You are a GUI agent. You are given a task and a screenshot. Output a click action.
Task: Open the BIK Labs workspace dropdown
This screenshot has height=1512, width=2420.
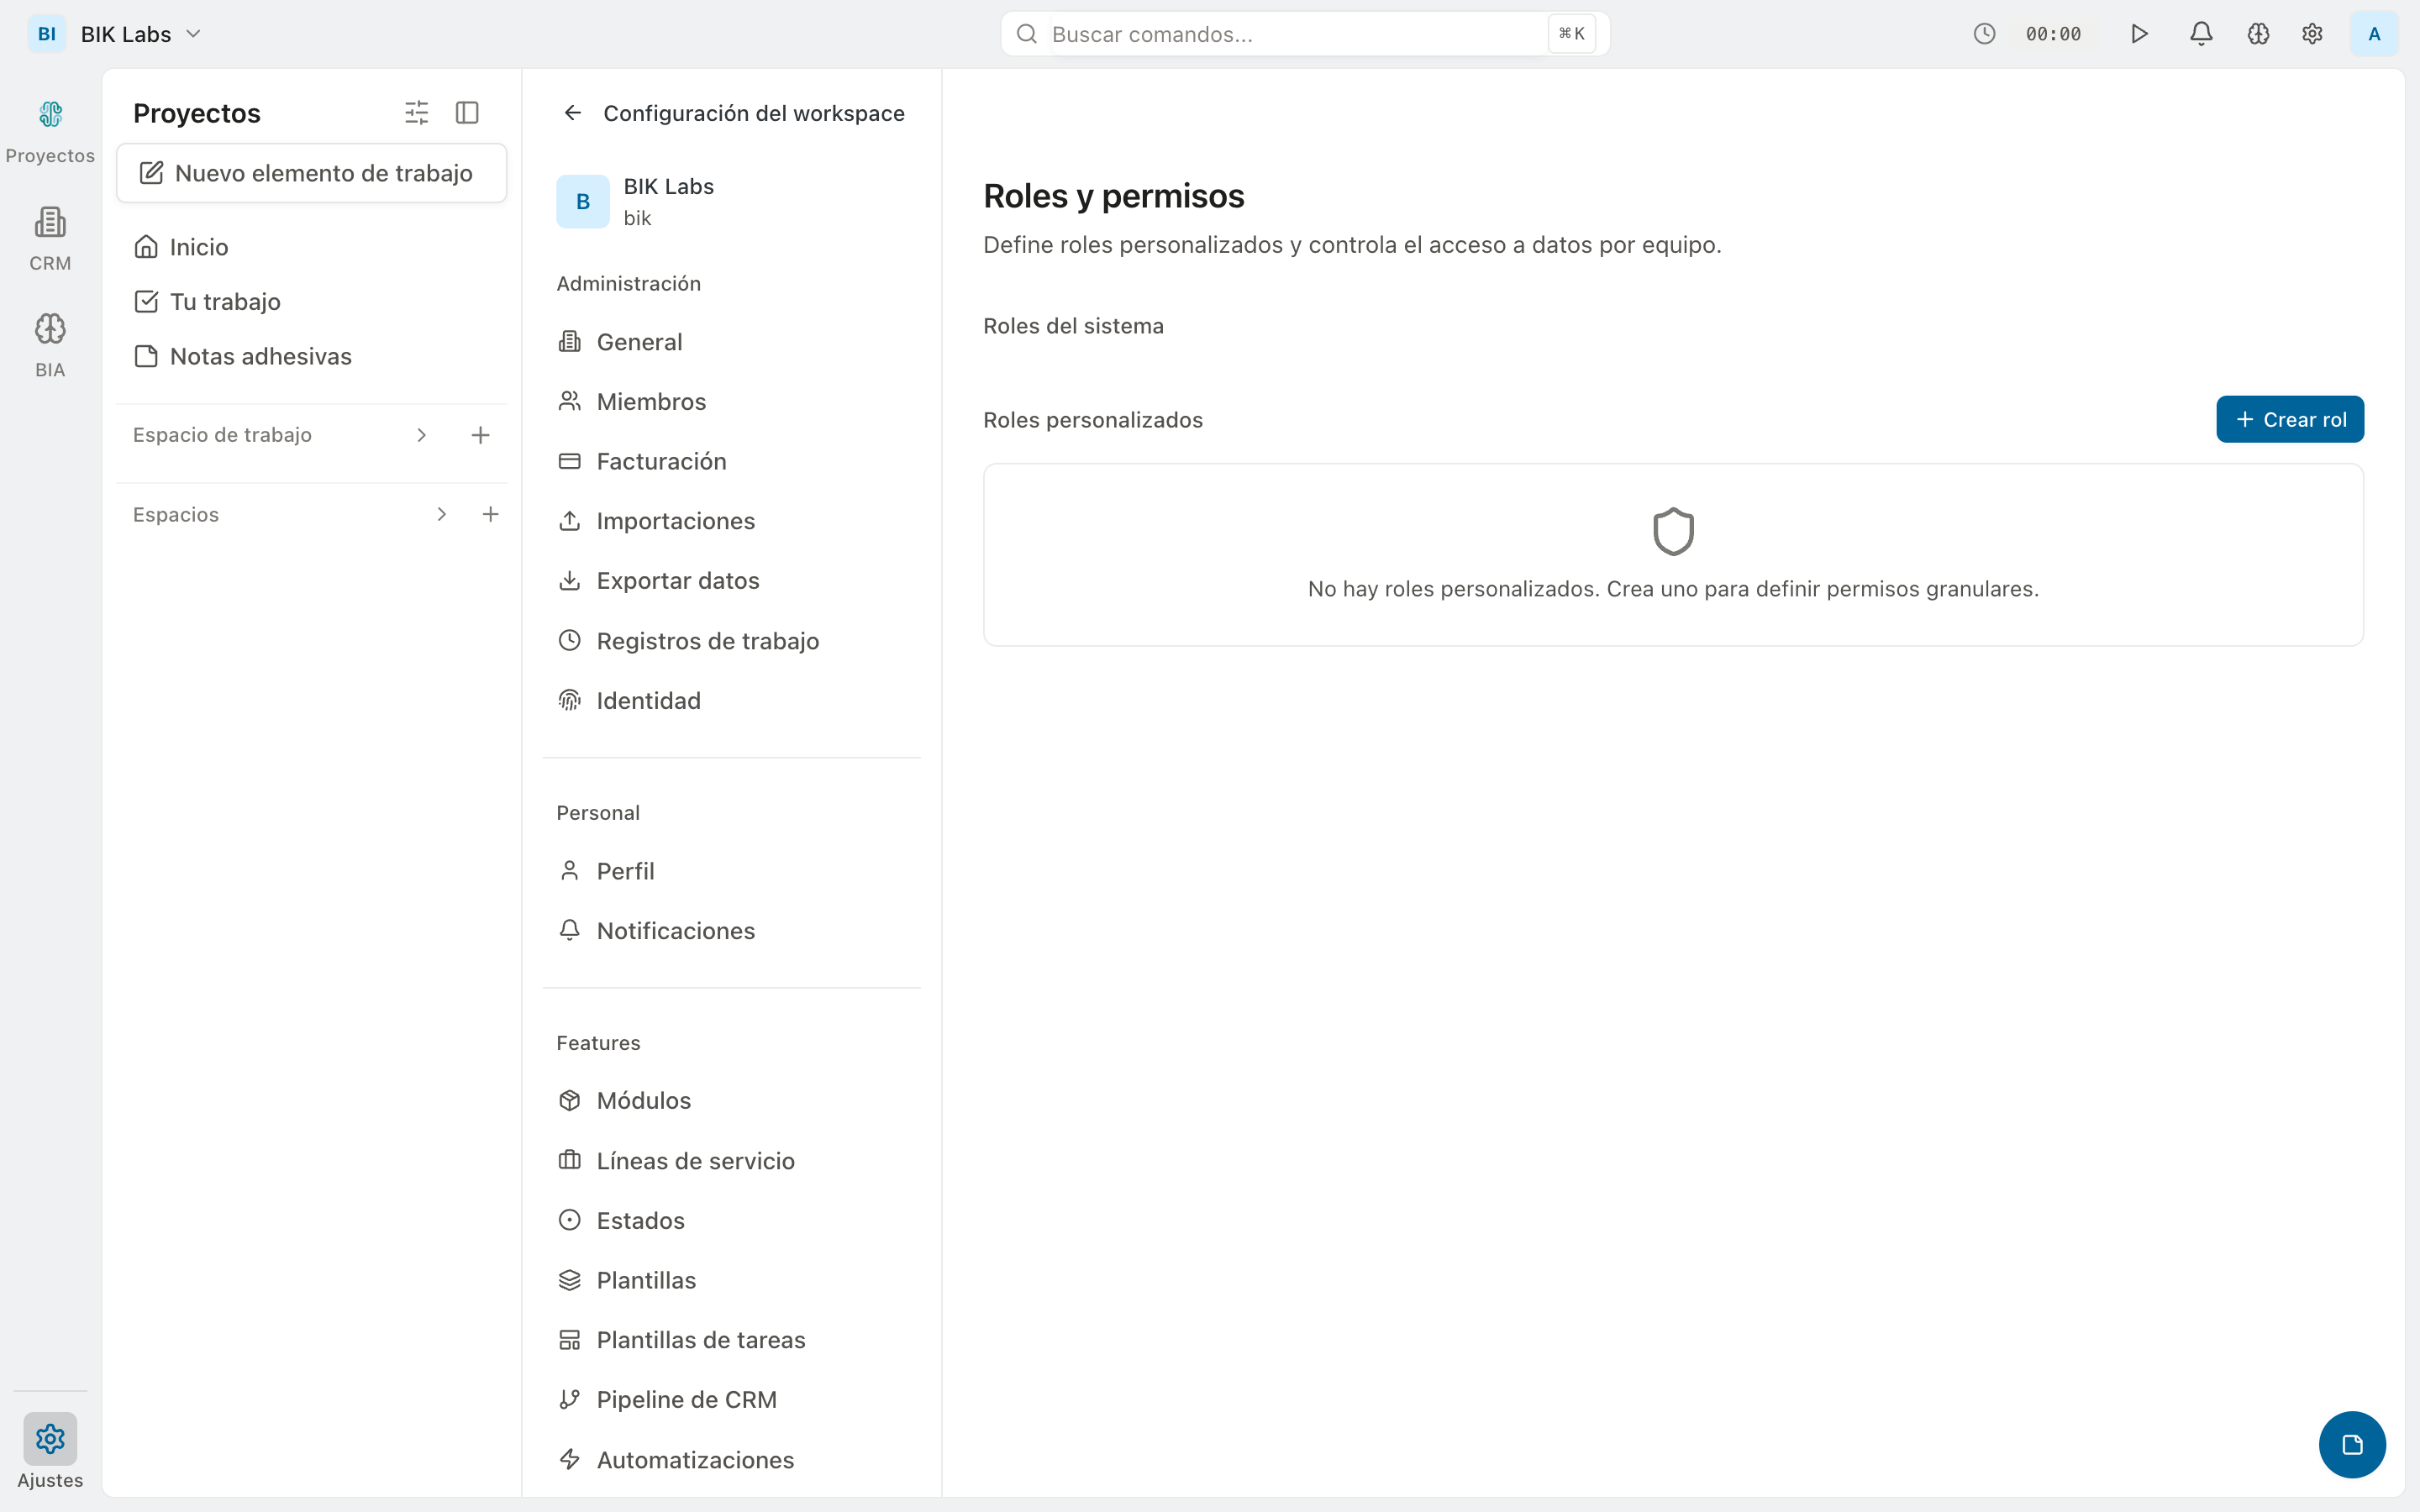pos(140,34)
